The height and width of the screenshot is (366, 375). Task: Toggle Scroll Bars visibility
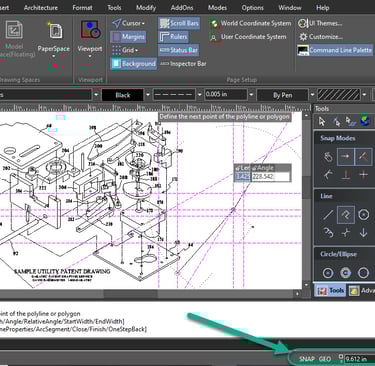(x=179, y=23)
